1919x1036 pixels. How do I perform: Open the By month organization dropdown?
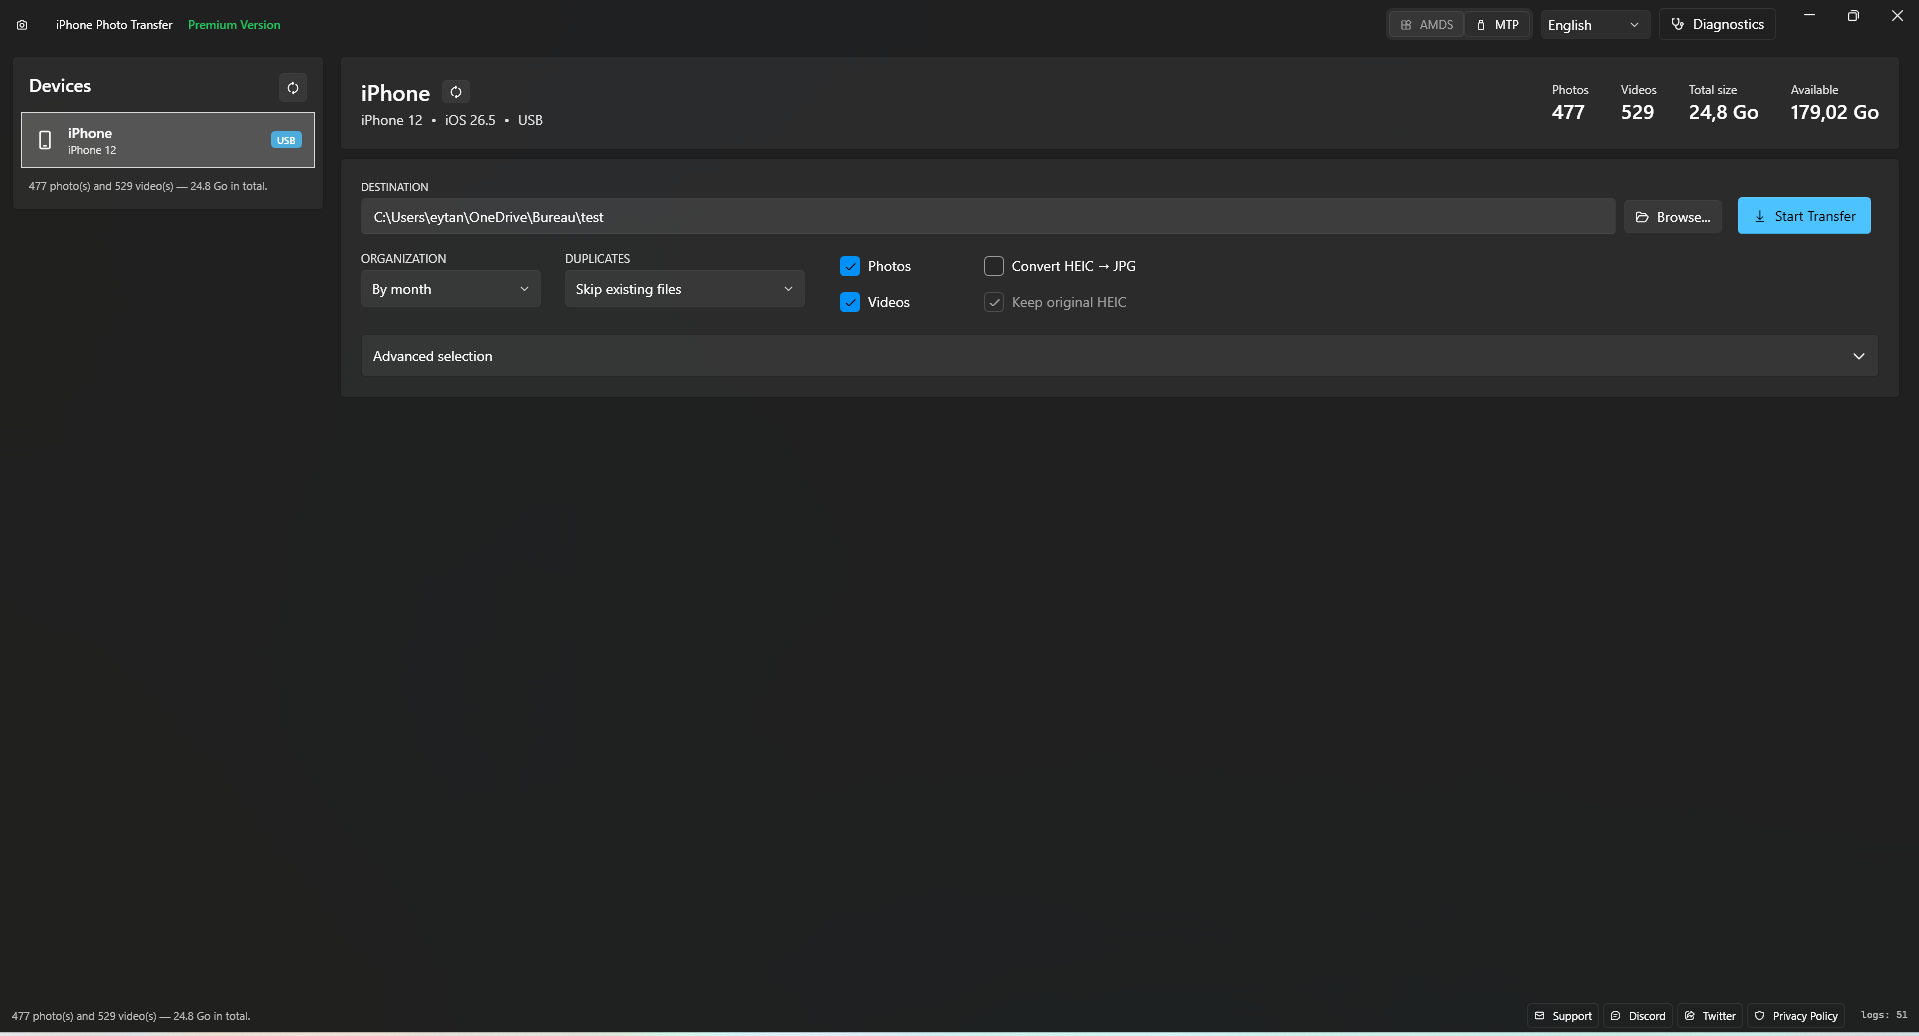pyautogui.click(x=450, y=289)
